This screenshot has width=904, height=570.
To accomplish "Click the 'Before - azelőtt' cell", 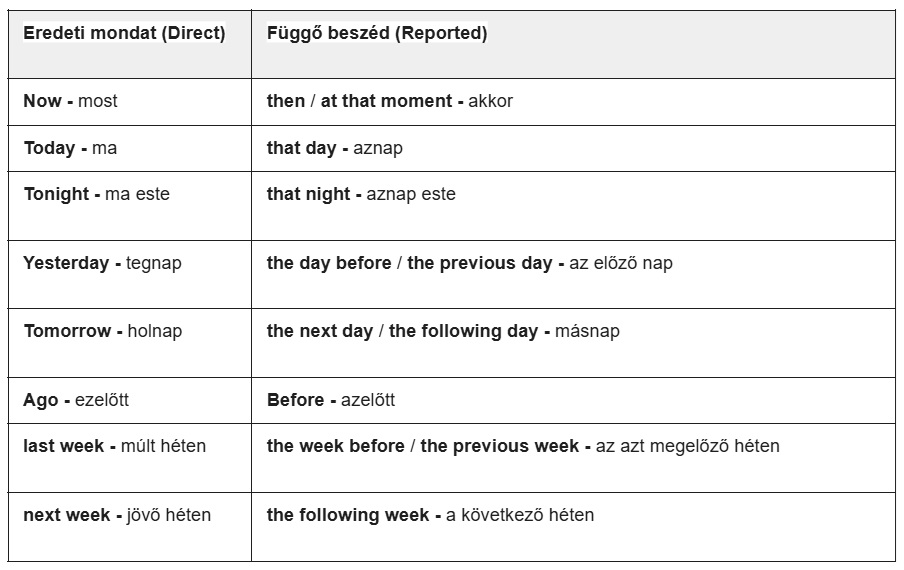I will click(331, 400).
